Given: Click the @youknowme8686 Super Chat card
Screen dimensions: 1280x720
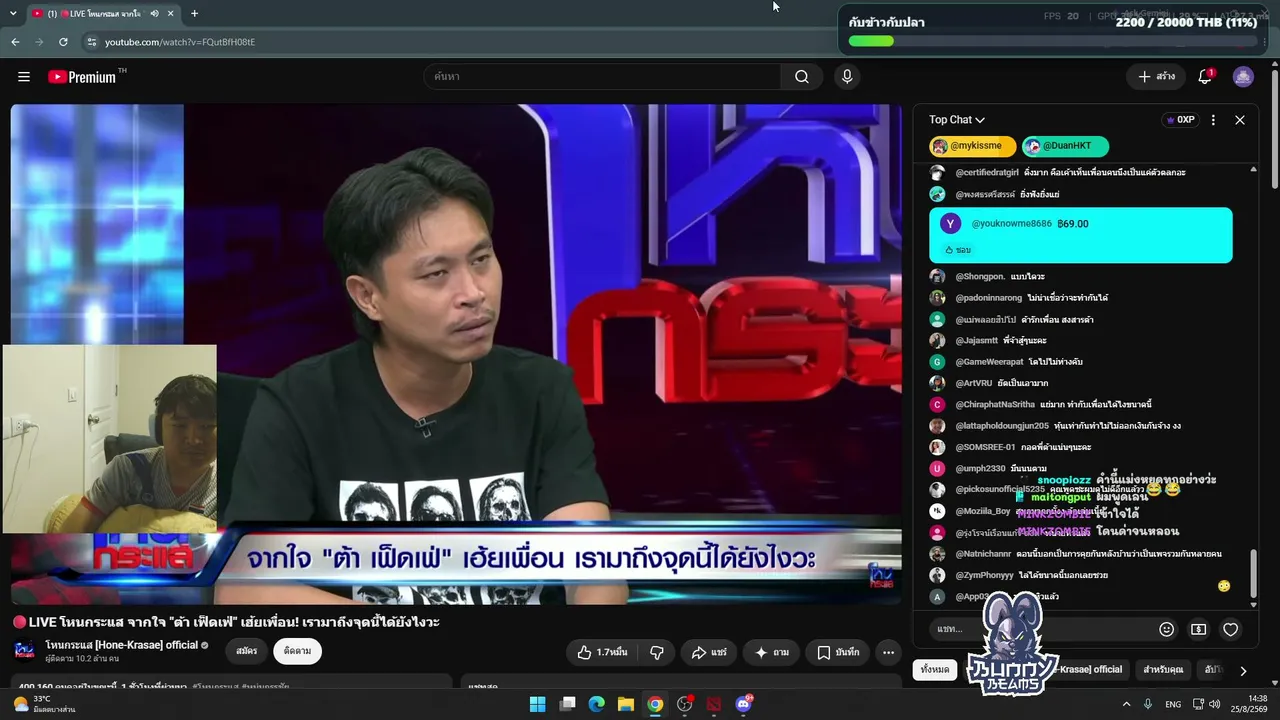Looking at the screenshot, I should 1081,236.
